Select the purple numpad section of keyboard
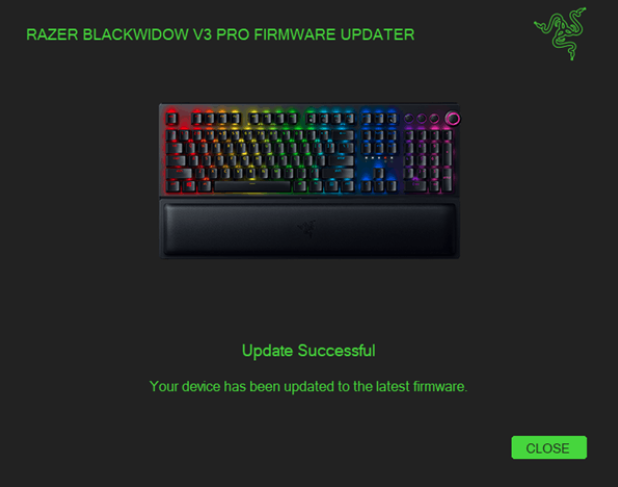This screenshot has width=618, height=487. [428, 162]
